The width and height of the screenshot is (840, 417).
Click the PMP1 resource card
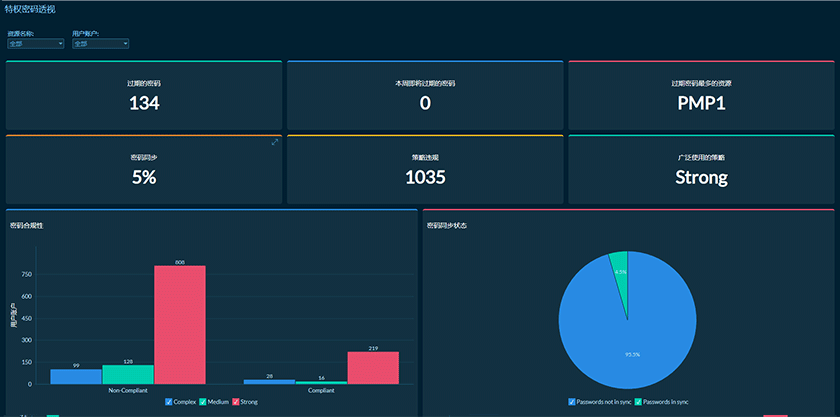[701, 95]
